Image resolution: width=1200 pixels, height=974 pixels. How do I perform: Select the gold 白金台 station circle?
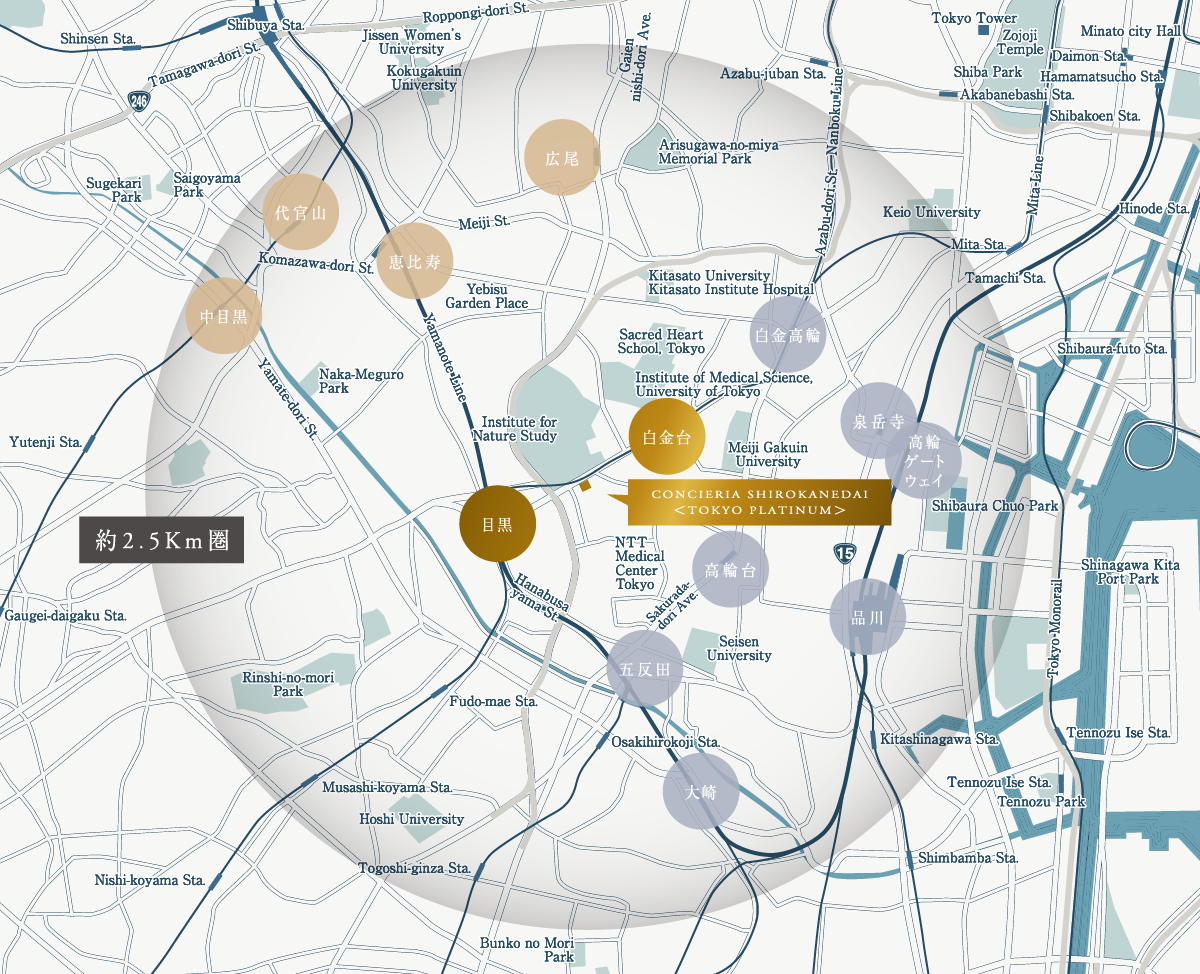click(x=667, y=437)
